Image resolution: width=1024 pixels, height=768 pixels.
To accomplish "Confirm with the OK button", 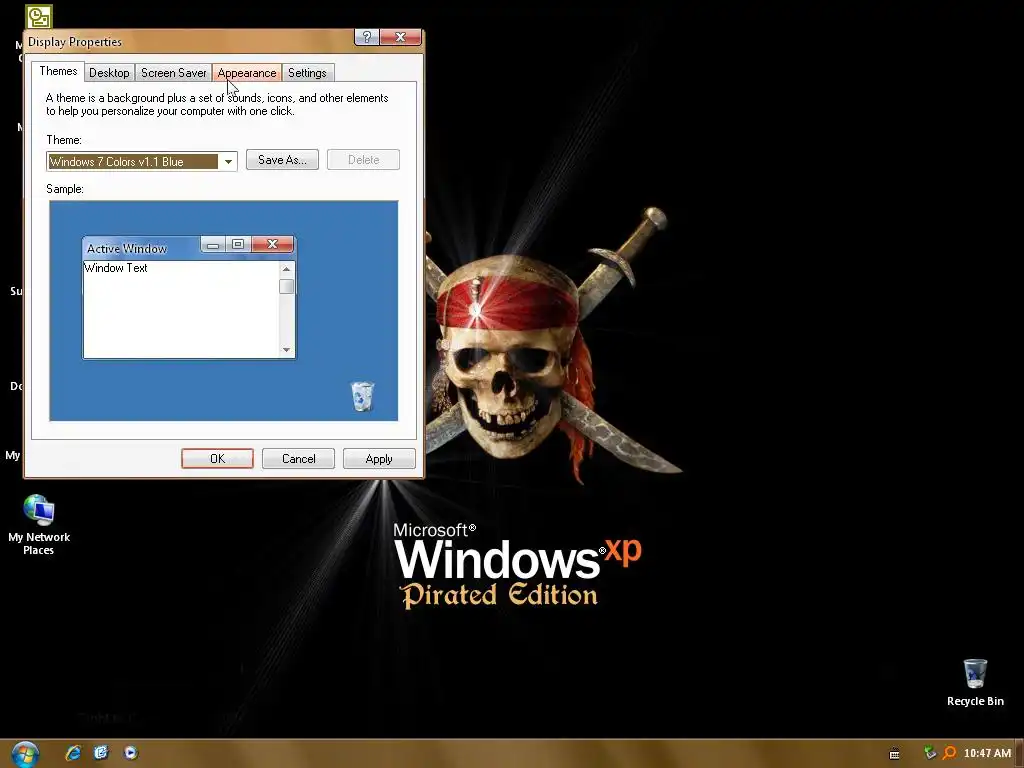I will point(217,458).
